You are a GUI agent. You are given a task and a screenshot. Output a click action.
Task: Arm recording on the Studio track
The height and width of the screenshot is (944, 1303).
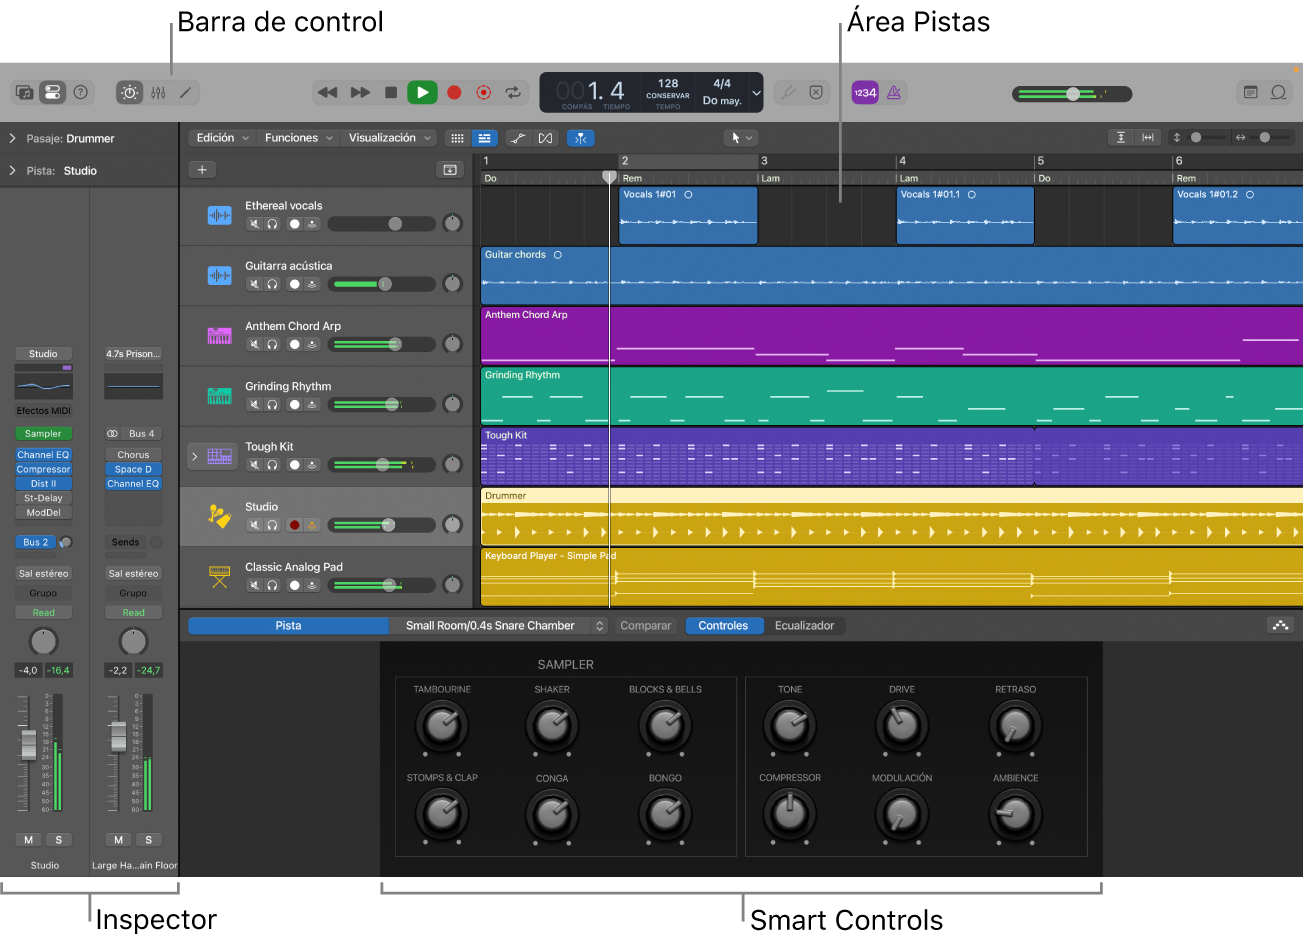tap(296, 524)
